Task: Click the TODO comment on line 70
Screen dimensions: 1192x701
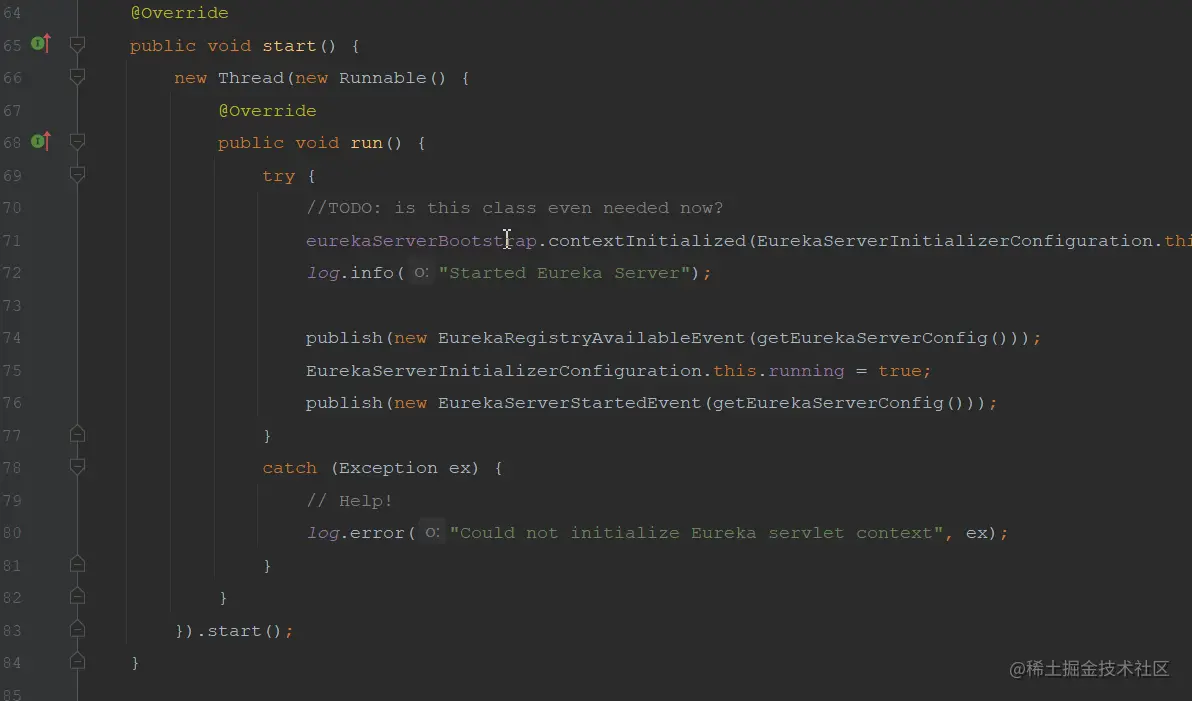Action: (x=515, y=208)
